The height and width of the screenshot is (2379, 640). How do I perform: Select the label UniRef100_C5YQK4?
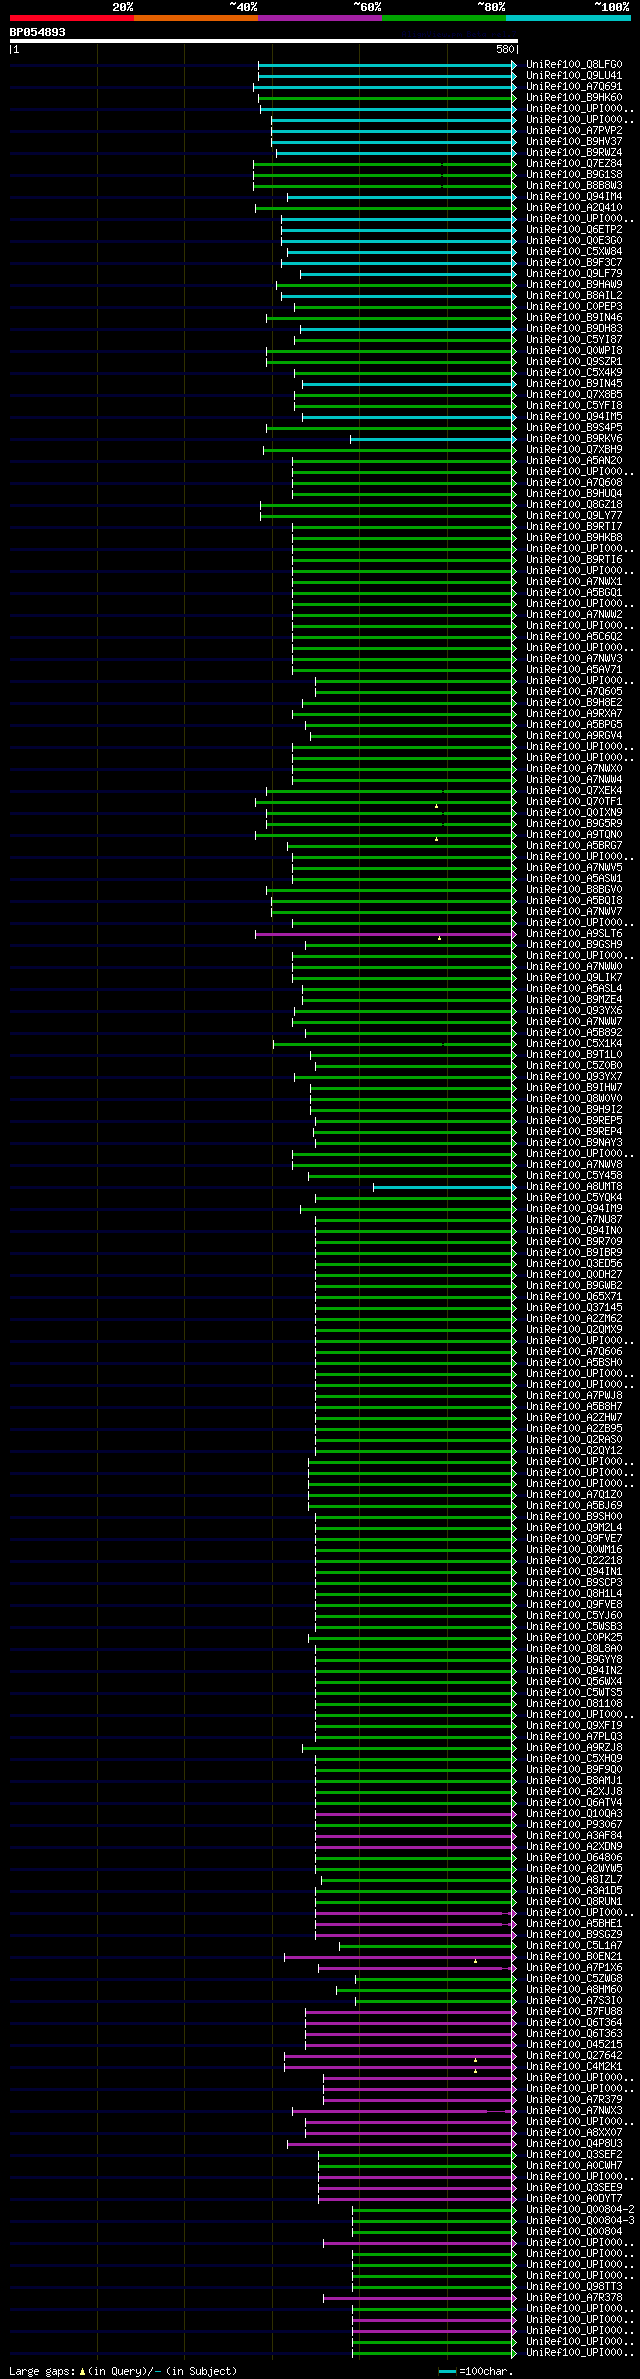[x=574, y=1198]
